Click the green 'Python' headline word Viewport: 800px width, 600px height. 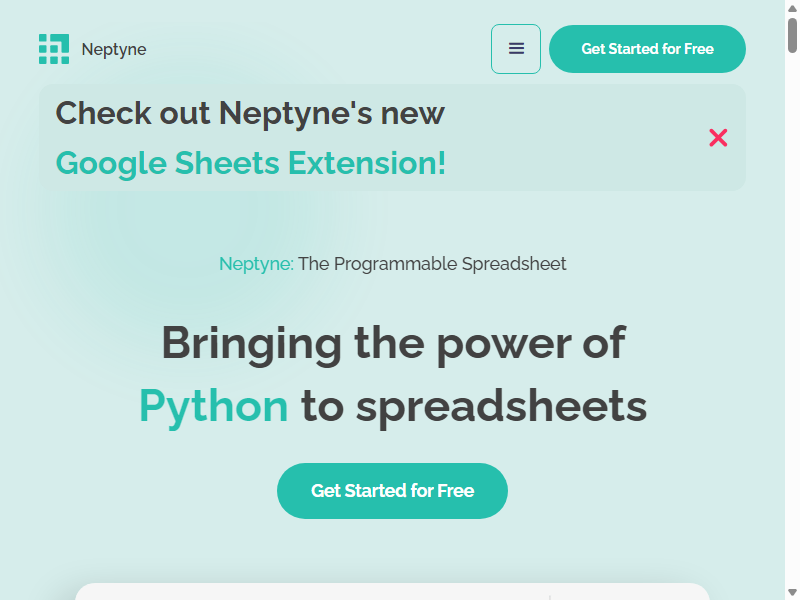point(214,407)
